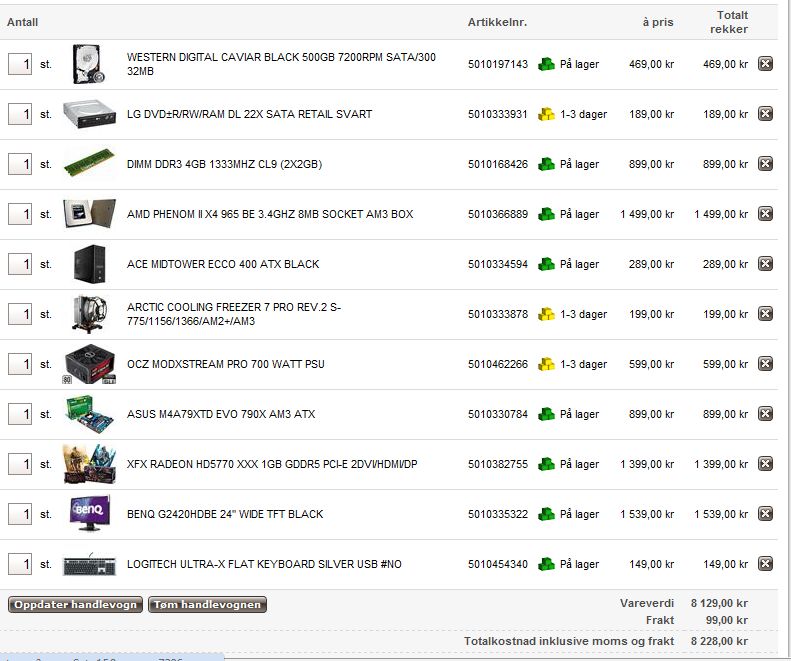Click Oppdater handlevogn button
Screen dimensions: 791x661
click(75, 604)
